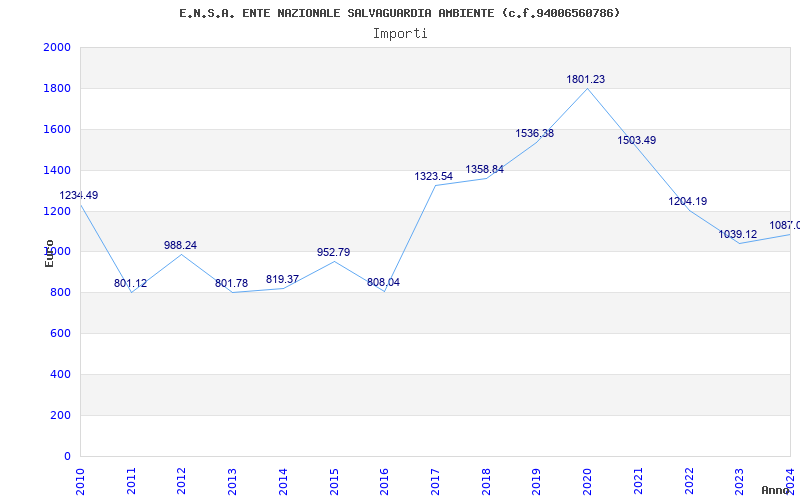Click the Importi subtitle
The width and height of the screenshot is (800, 500).
pos(399,34)
